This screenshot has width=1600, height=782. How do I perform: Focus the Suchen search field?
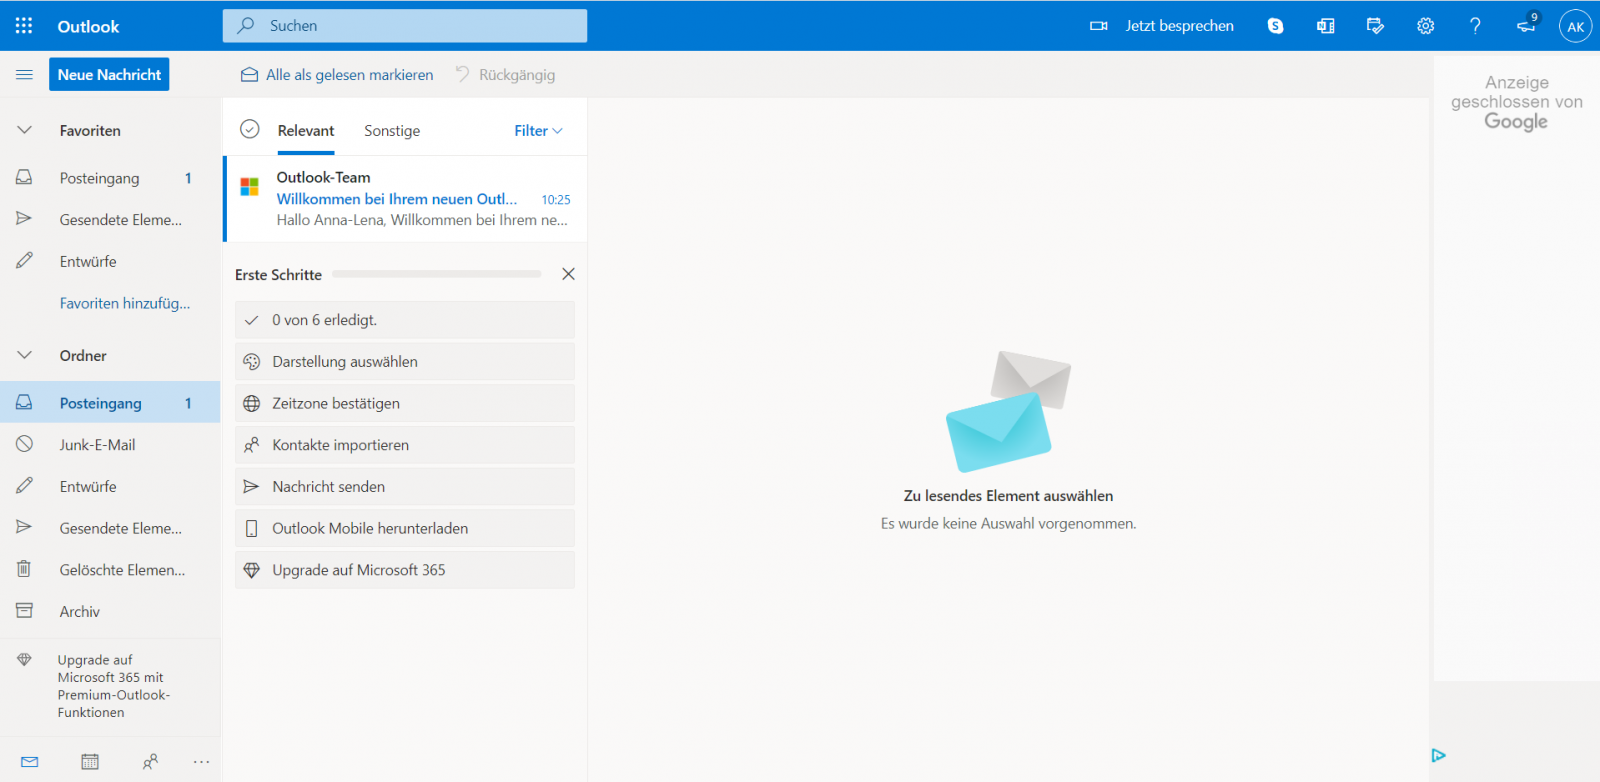405,26
